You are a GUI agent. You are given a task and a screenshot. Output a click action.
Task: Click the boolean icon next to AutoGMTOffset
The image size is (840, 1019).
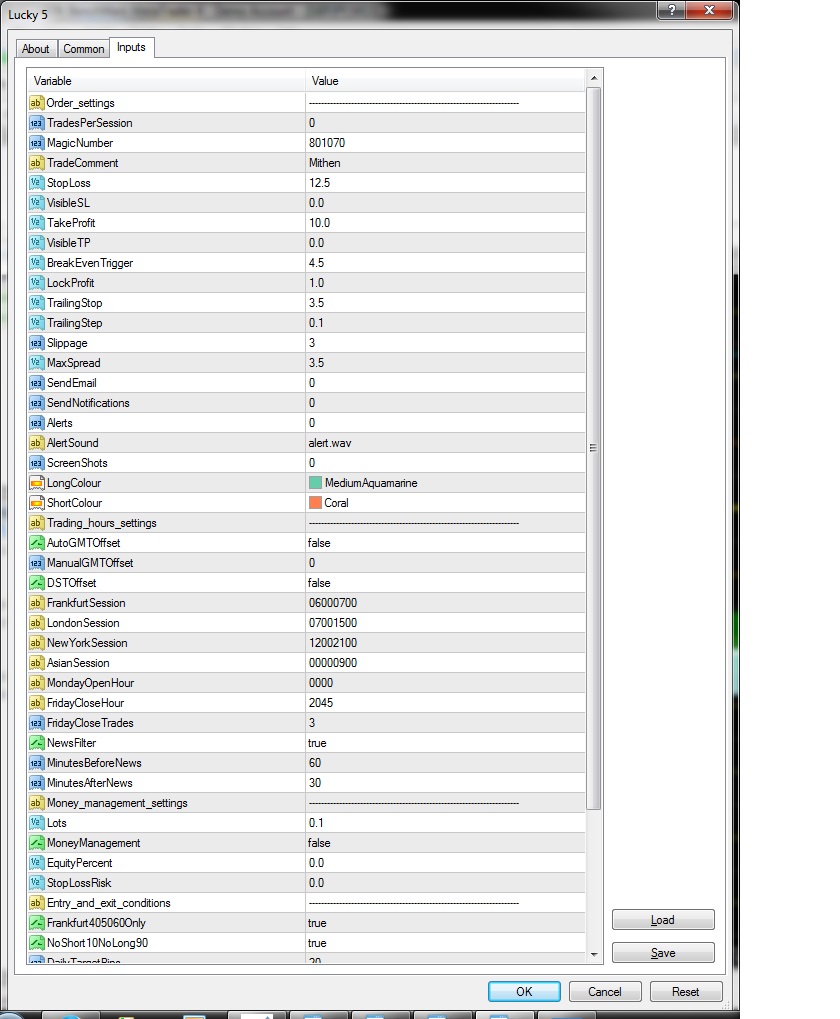pyautogui.click(x=36, y=543)
